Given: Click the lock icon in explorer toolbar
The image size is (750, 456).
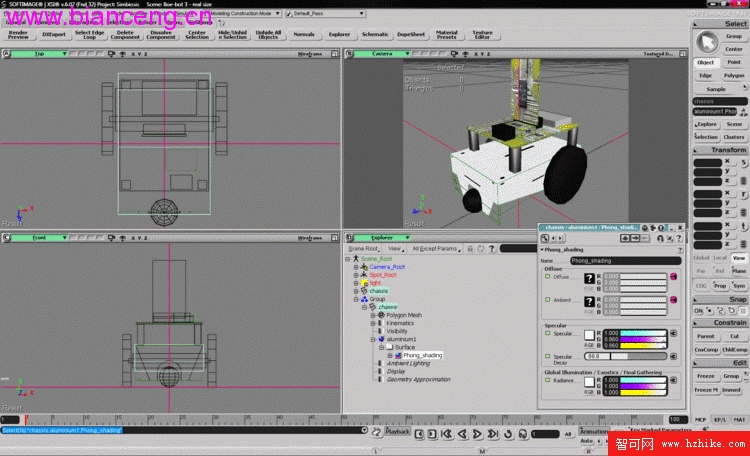Looking at the screenshot, I should coord(470,249).
